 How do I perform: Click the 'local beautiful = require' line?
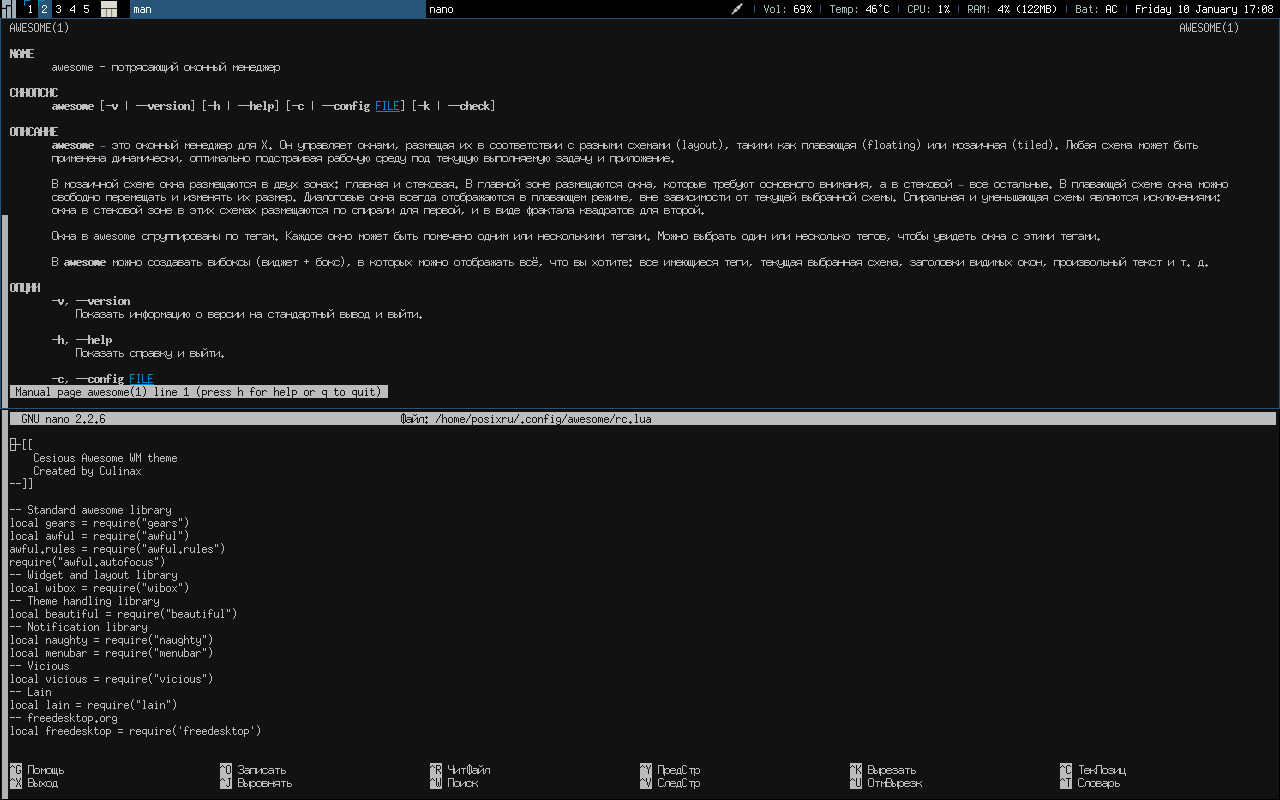(x=123, y=614)
